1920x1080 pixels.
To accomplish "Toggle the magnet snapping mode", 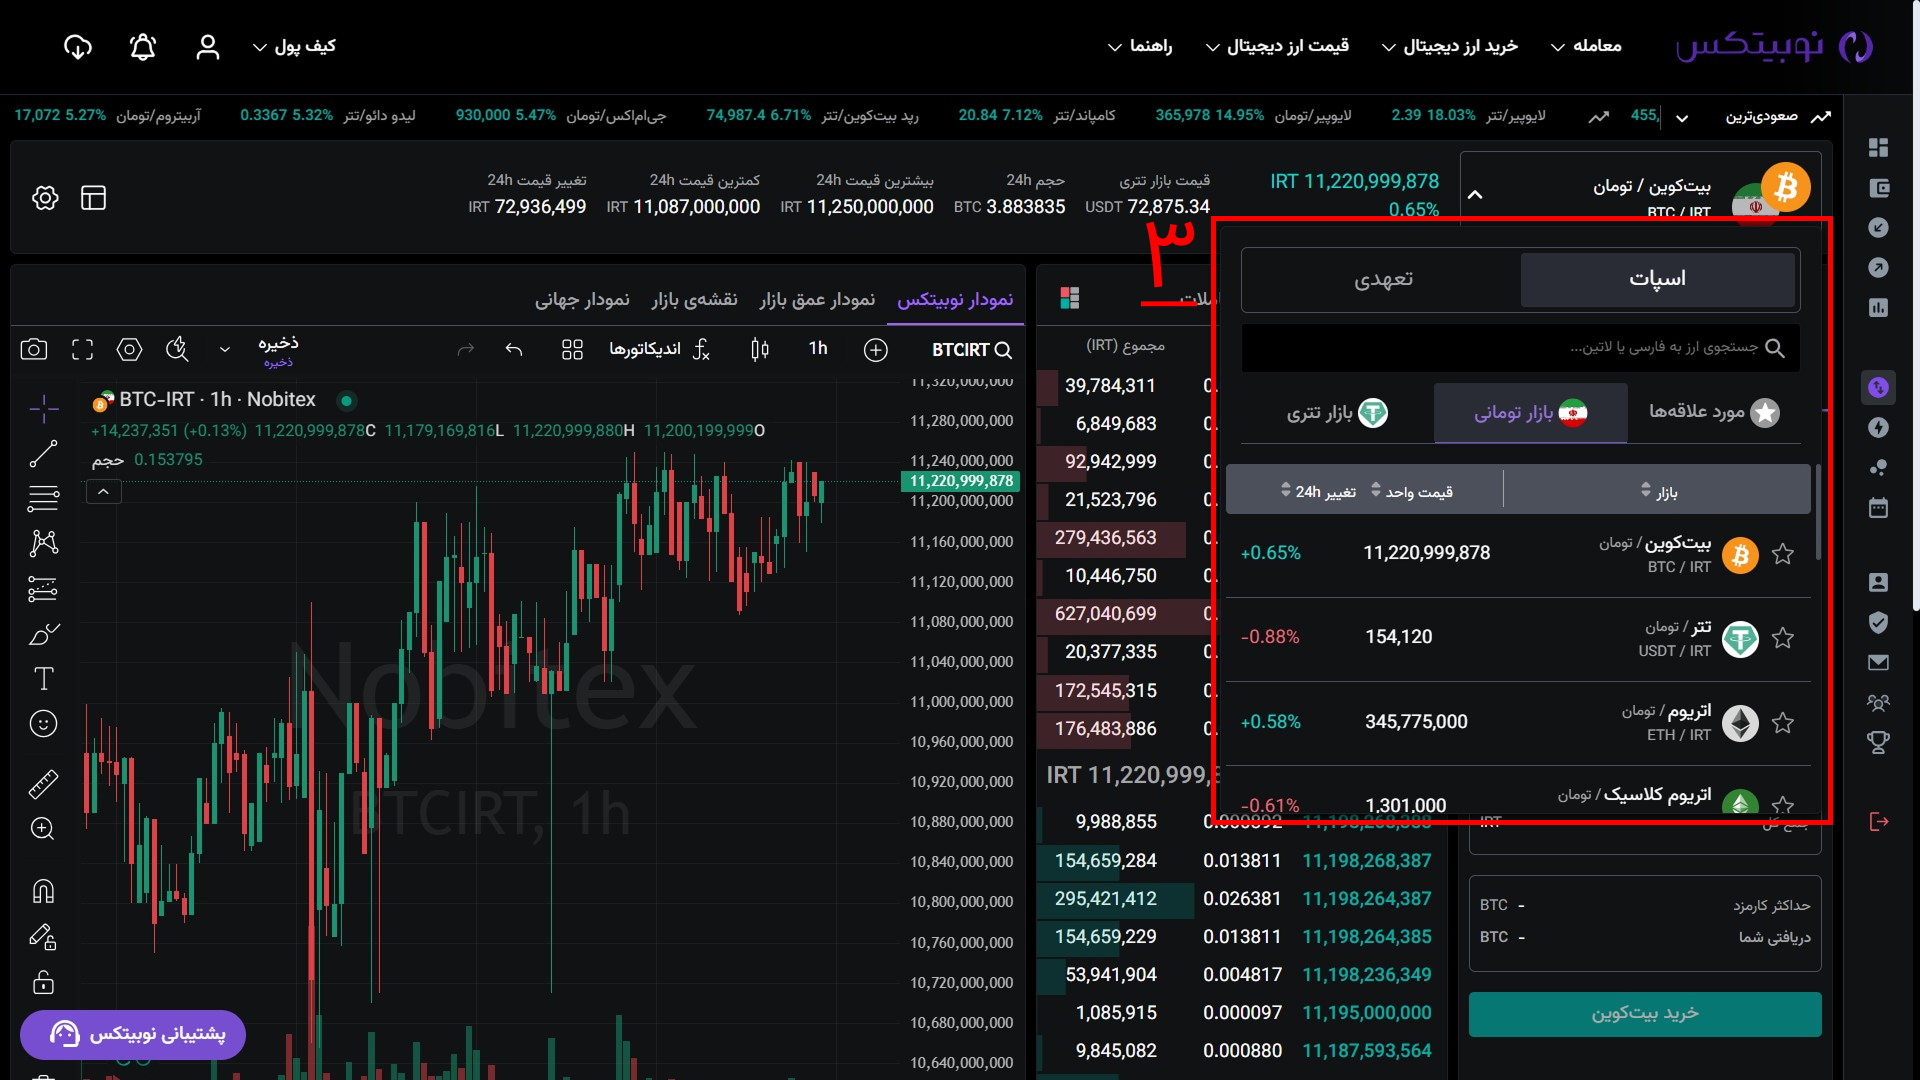I will click(x=43, y=891).
